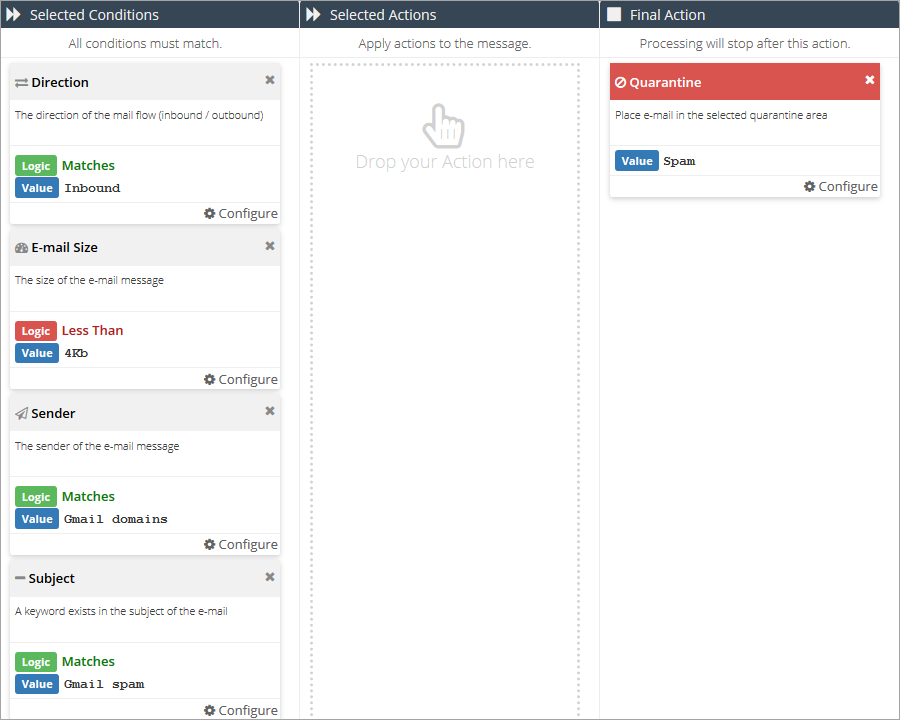Click the E-mail Size gauge icon
This screenshot has width=900, height=720.
21,248
